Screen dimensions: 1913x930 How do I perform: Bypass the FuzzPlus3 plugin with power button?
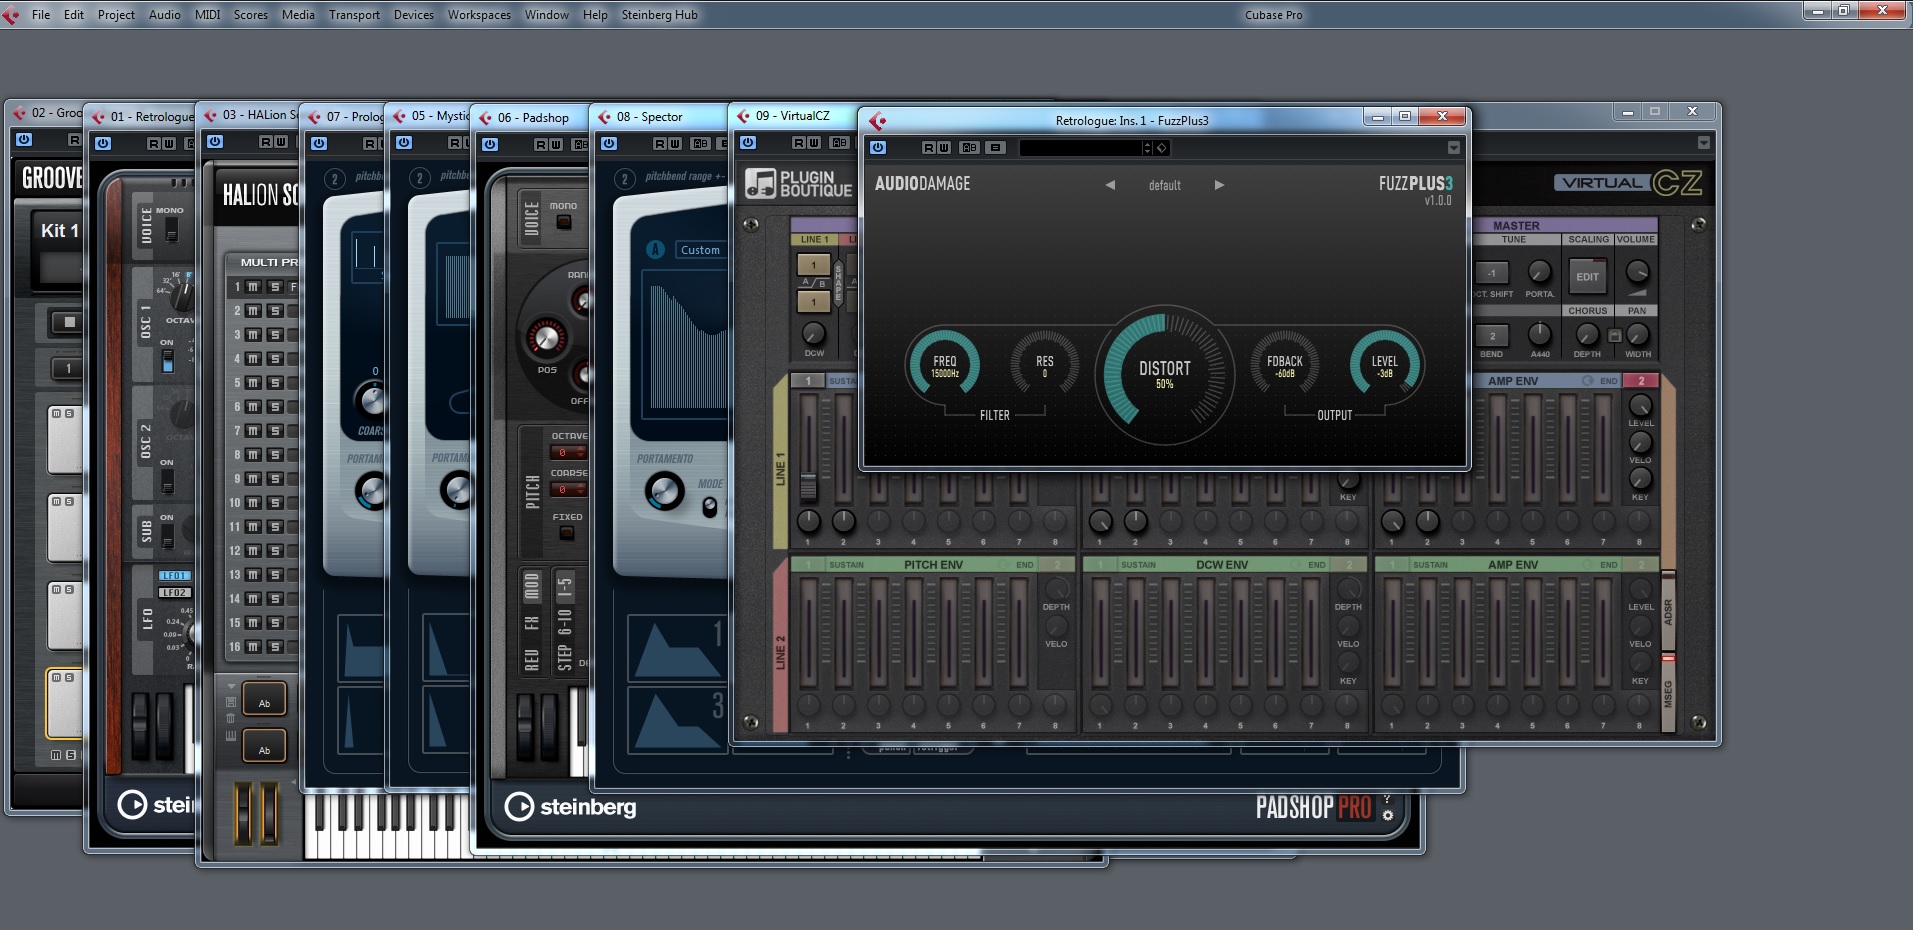(878, 147)
